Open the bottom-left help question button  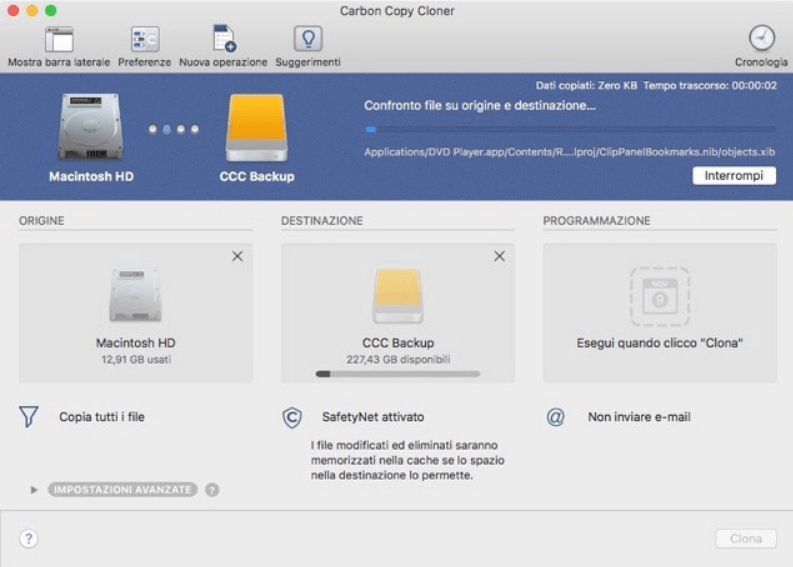coord(29,539)
